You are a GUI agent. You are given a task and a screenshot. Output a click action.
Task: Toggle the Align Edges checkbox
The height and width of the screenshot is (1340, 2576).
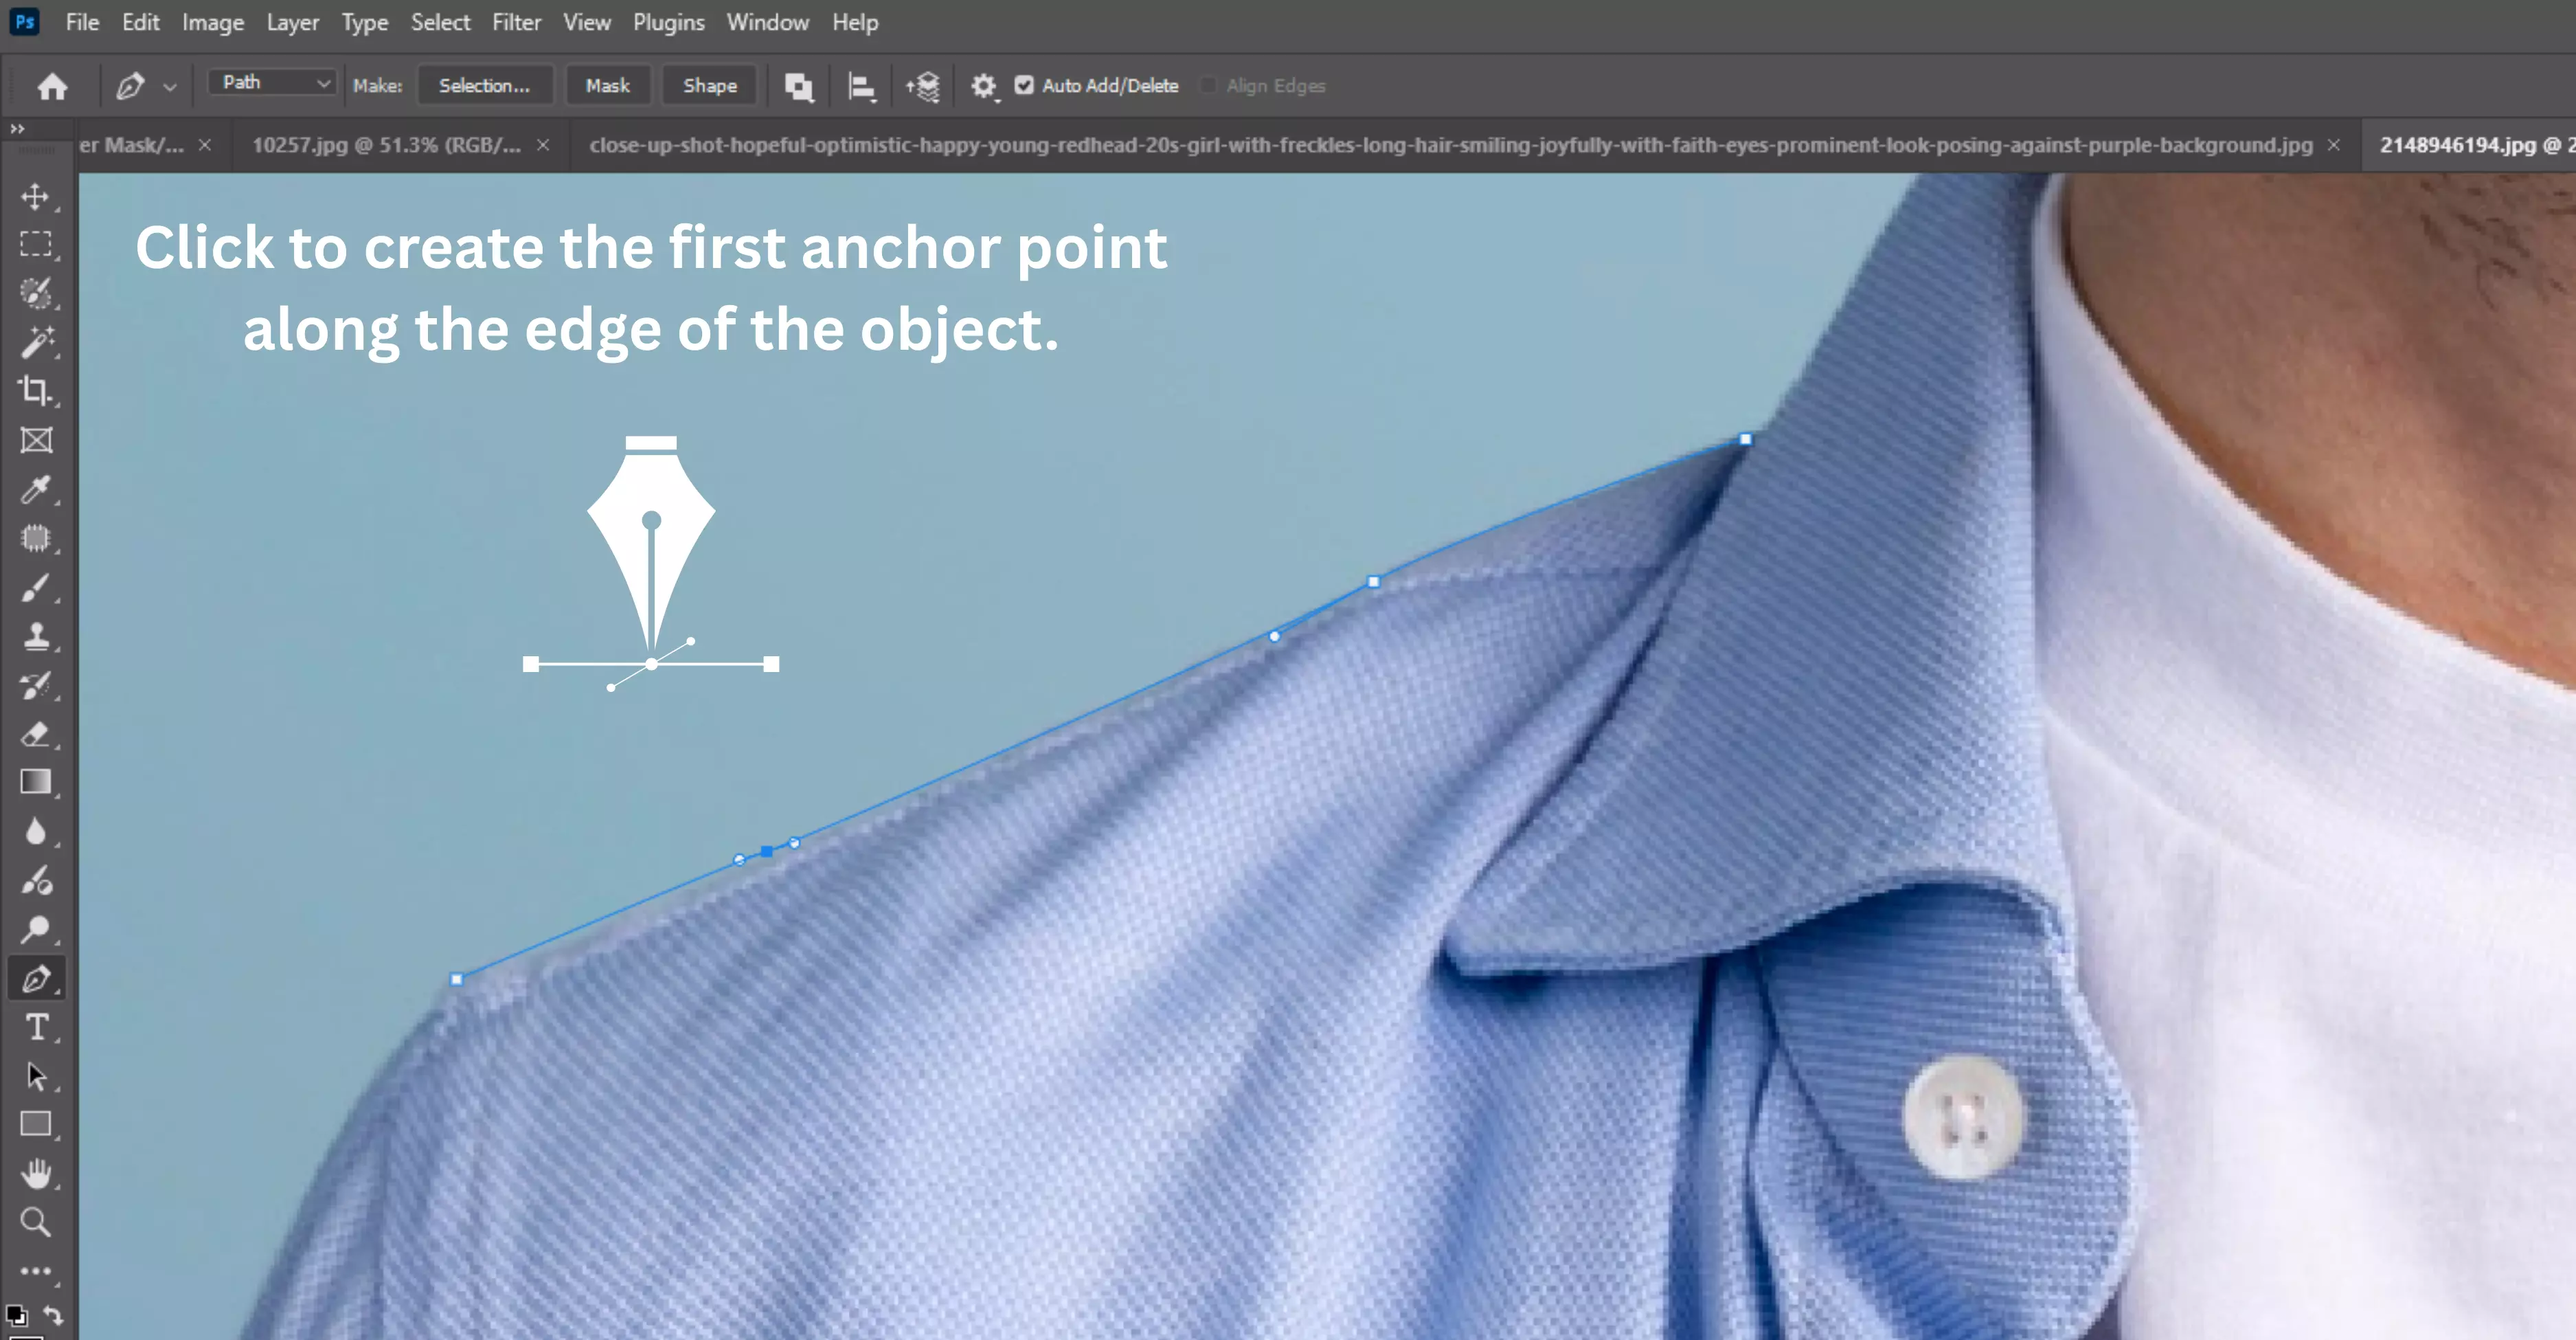click(1208, 86)
